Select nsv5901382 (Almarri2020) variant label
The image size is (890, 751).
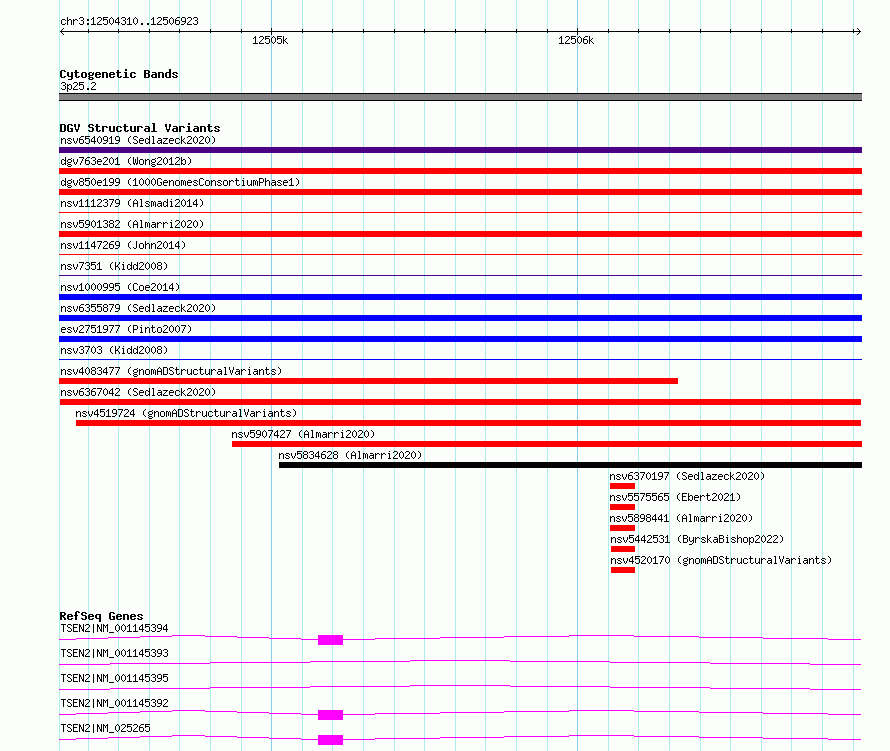coord(132,224)
